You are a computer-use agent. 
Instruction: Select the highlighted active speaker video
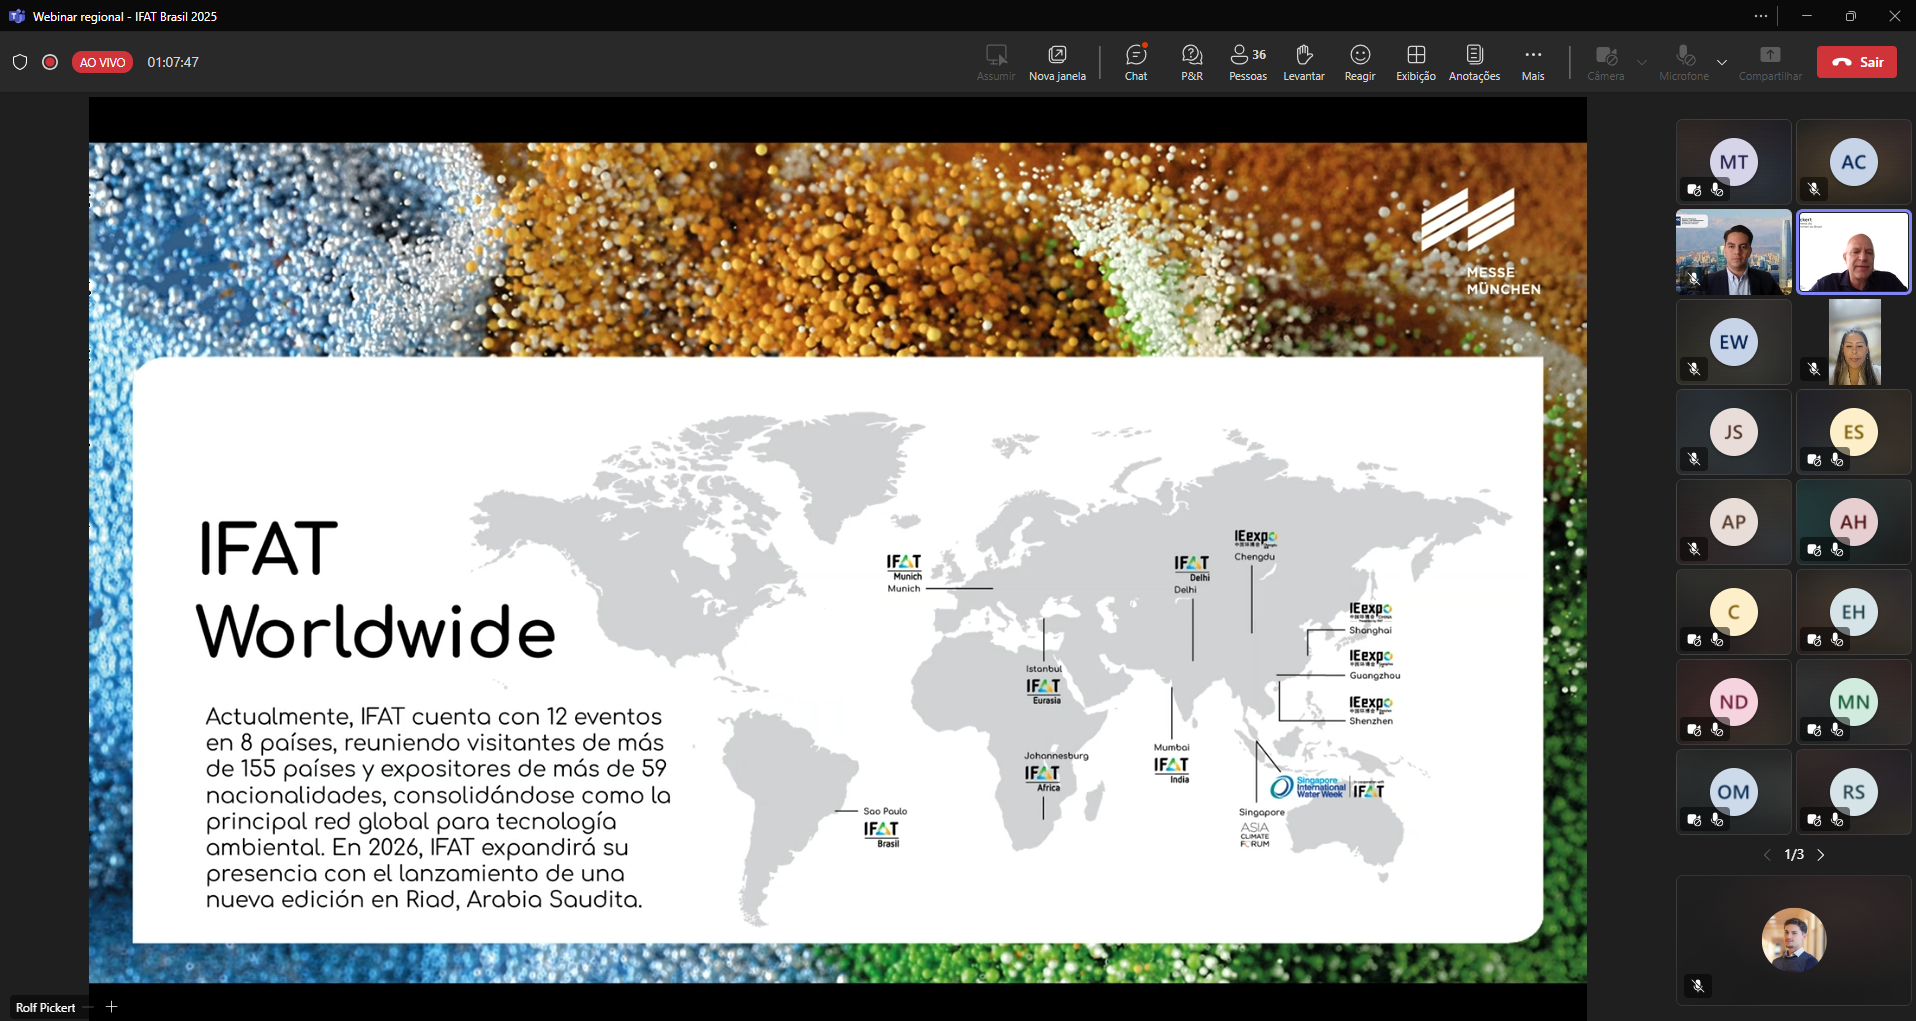1854,252
